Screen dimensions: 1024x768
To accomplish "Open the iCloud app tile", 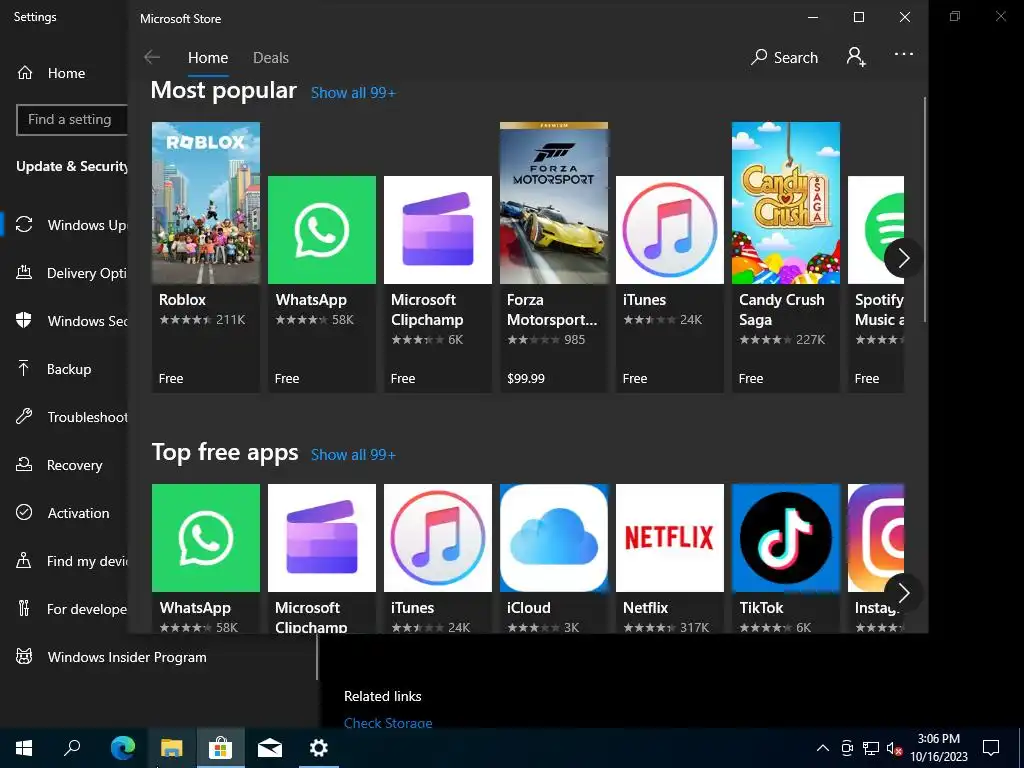I will click(x=554, y=558).
